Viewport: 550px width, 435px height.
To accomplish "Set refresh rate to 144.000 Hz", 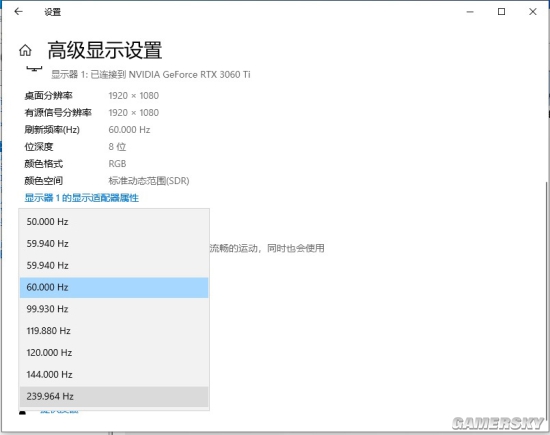I will (x=114, y=374).
